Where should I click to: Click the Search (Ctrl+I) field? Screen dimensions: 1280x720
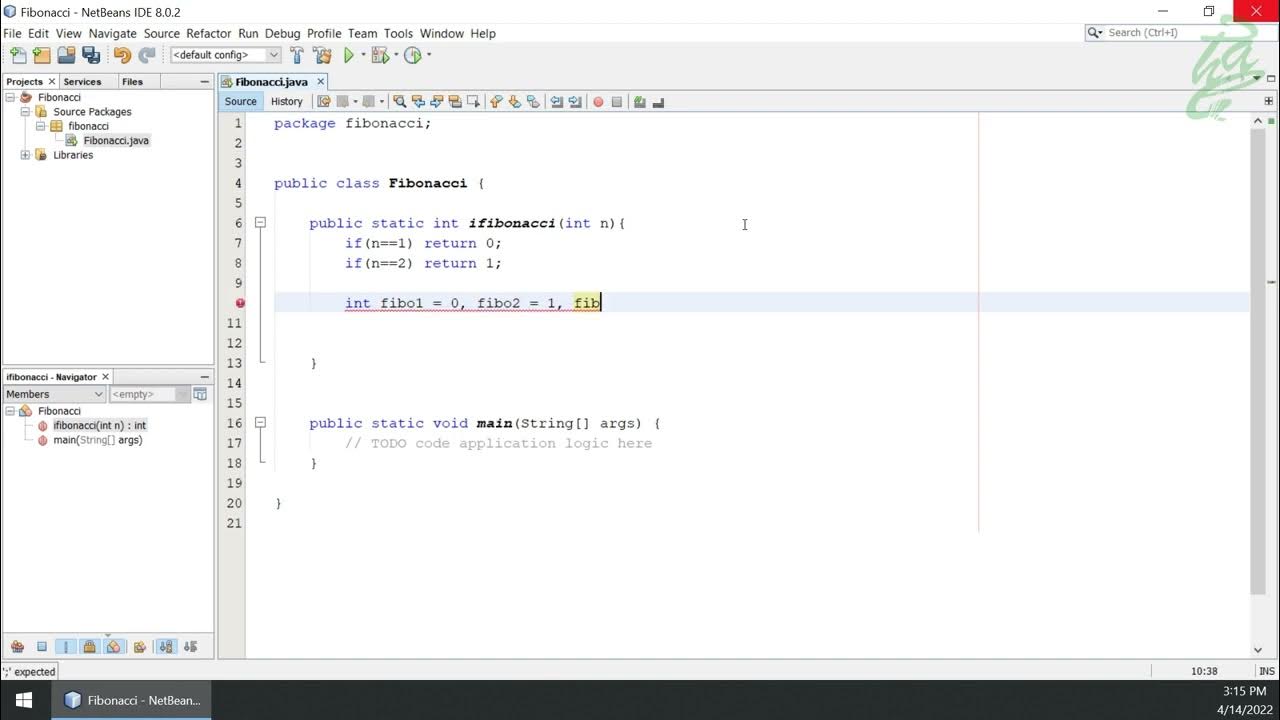click(x=1180, y=33)
